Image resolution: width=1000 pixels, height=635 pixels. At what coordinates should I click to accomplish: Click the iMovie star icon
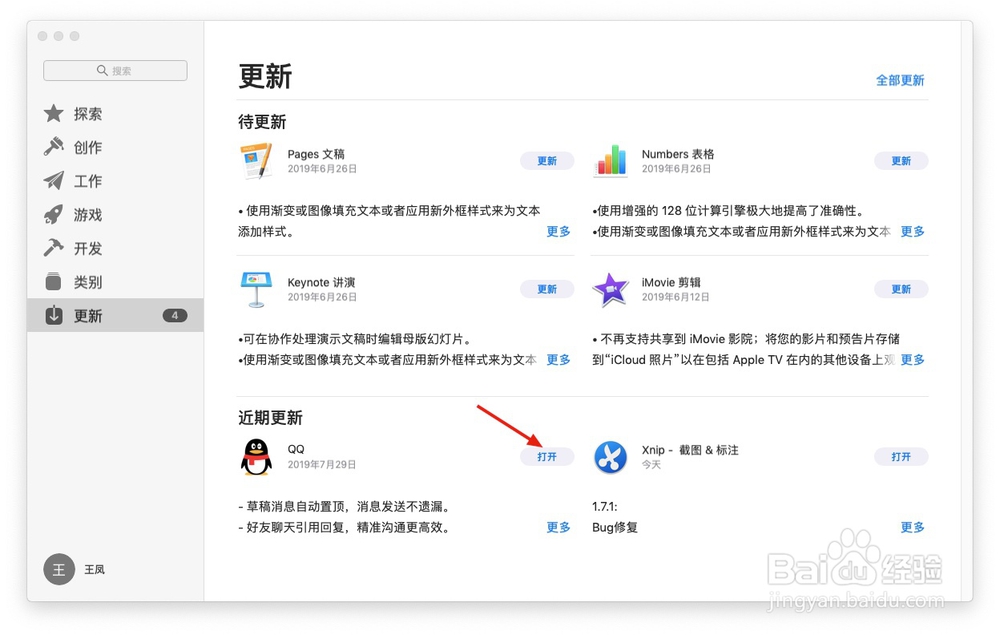[x=610, y=289]
